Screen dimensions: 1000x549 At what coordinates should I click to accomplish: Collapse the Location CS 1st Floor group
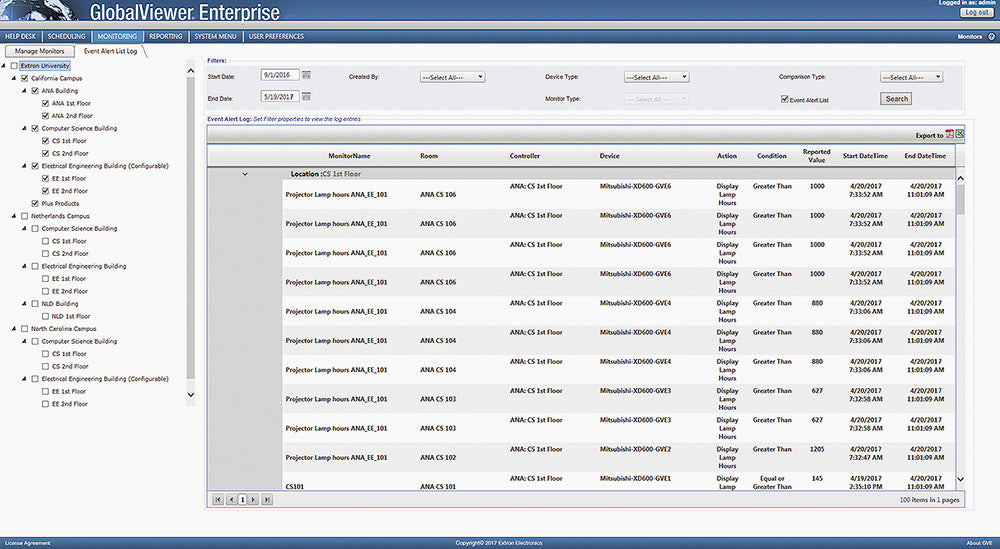(x=245, y=174)
